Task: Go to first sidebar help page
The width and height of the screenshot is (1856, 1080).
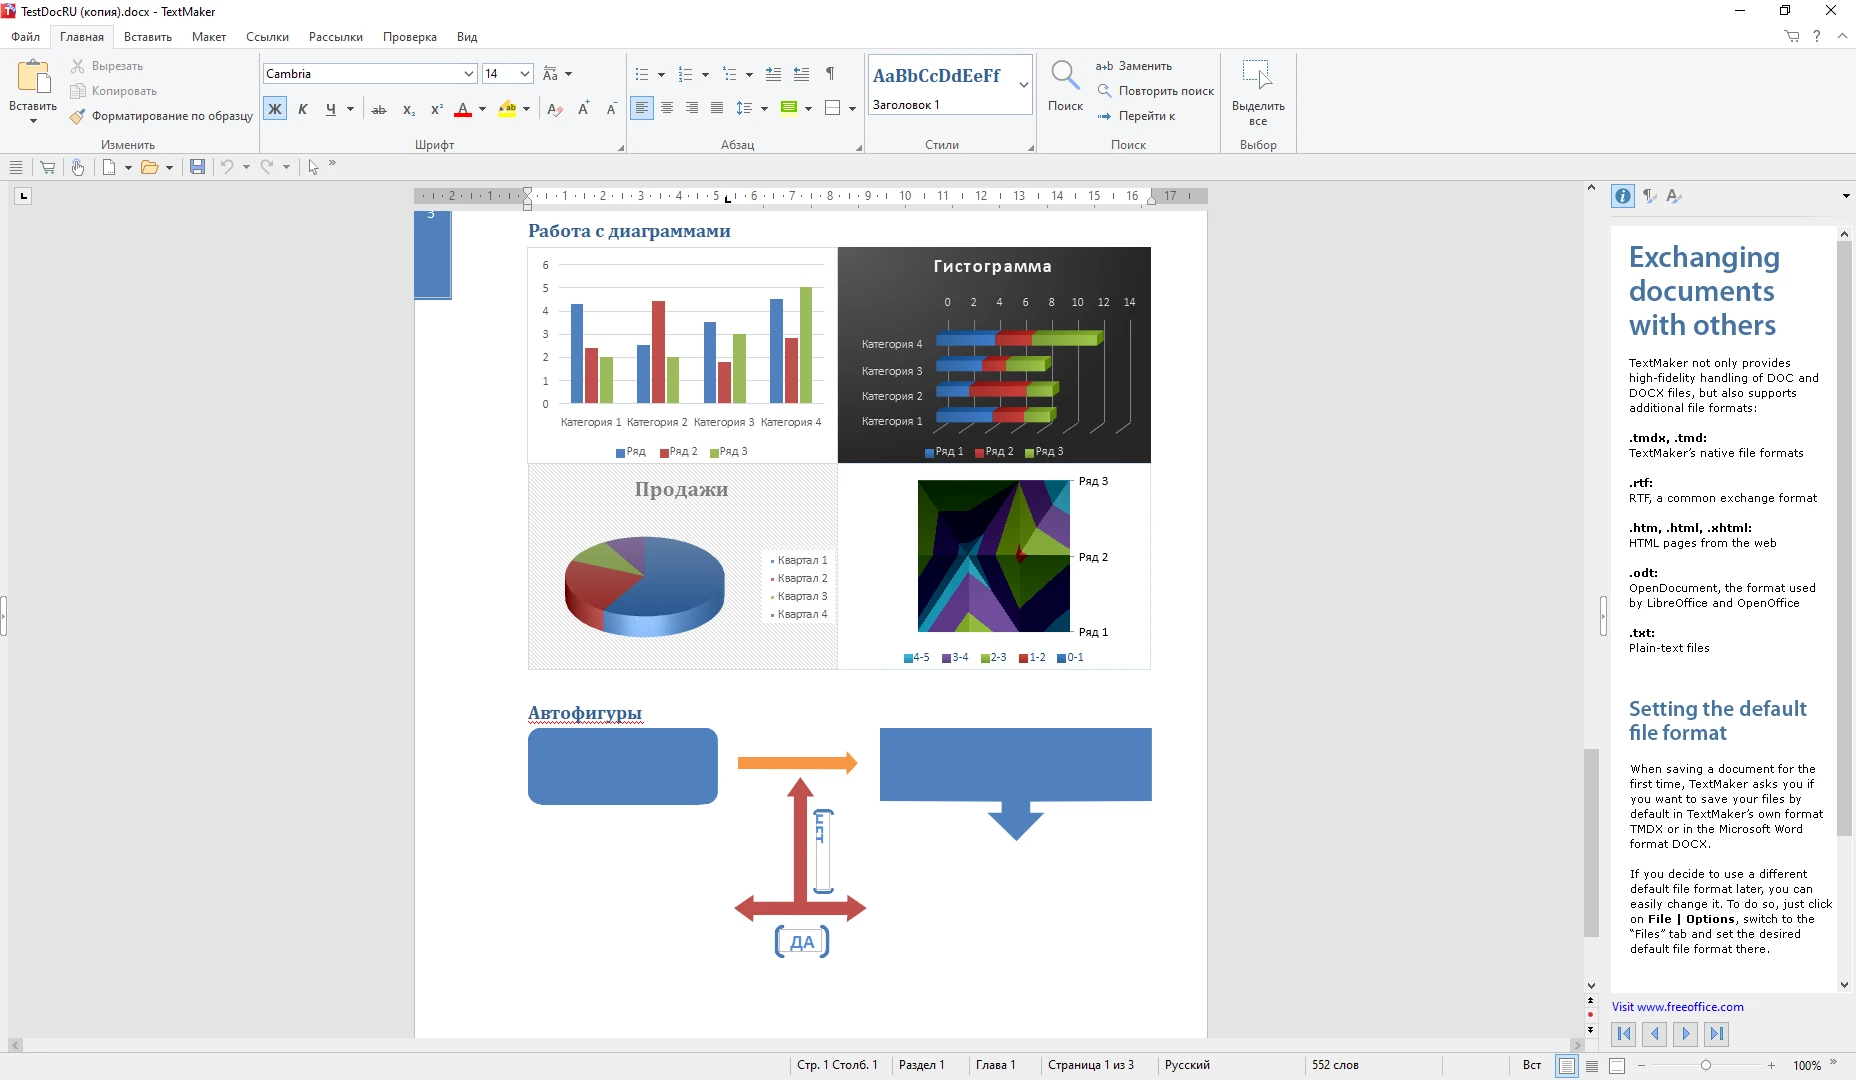Action: coord(1624,1034)
